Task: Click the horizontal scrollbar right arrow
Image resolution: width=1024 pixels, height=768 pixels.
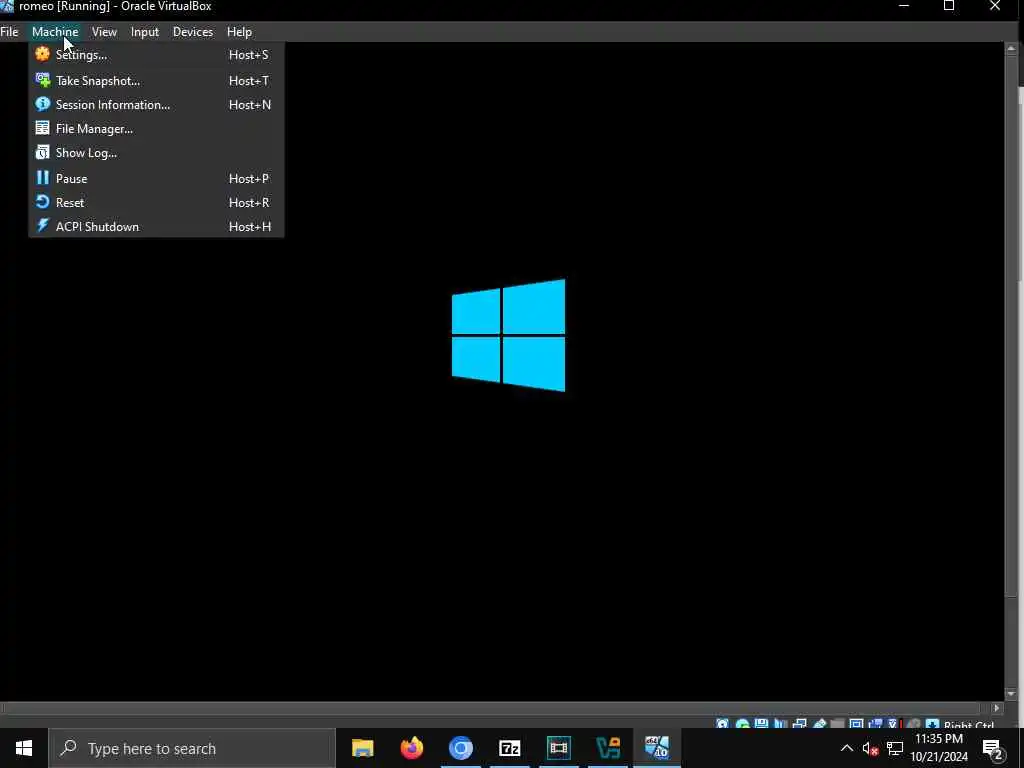Action: coord(996,708)
